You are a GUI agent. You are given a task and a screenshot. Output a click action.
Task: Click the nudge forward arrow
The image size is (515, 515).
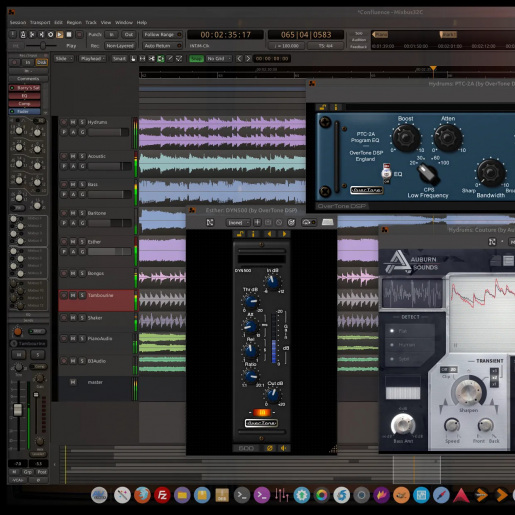(248, 59)
